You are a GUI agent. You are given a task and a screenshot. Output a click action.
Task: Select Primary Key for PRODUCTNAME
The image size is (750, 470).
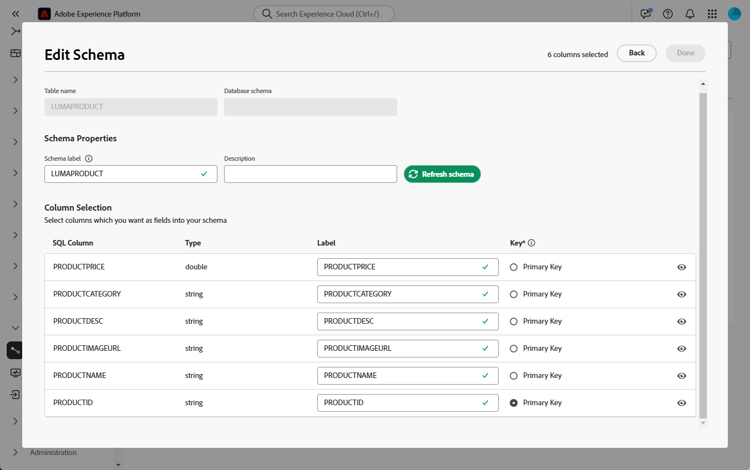click(514, 376)
